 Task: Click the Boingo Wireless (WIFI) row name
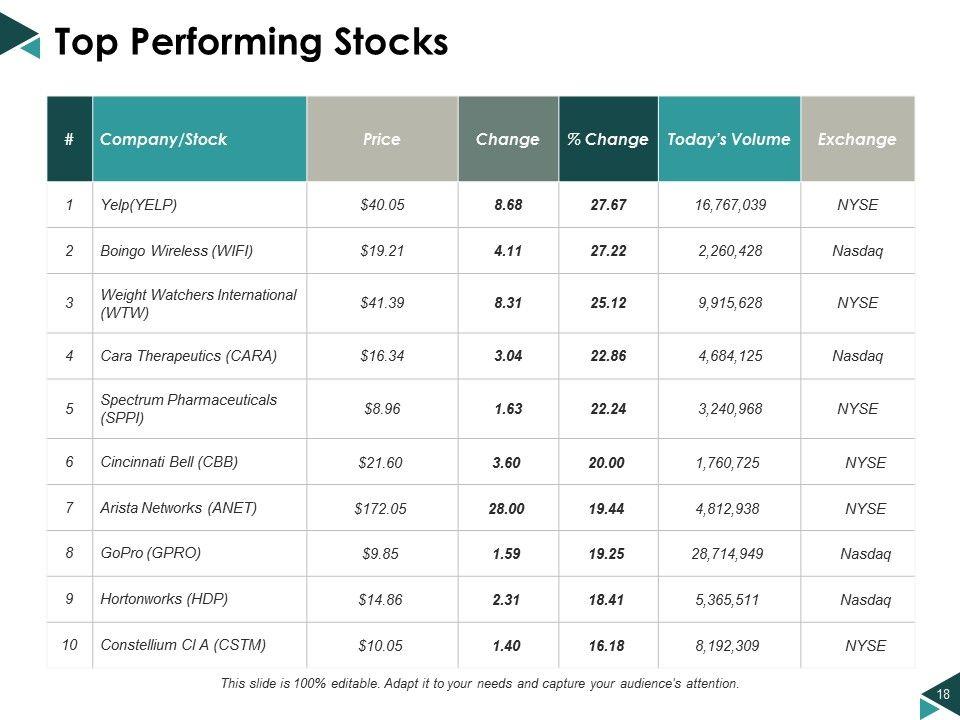point(177,251)
